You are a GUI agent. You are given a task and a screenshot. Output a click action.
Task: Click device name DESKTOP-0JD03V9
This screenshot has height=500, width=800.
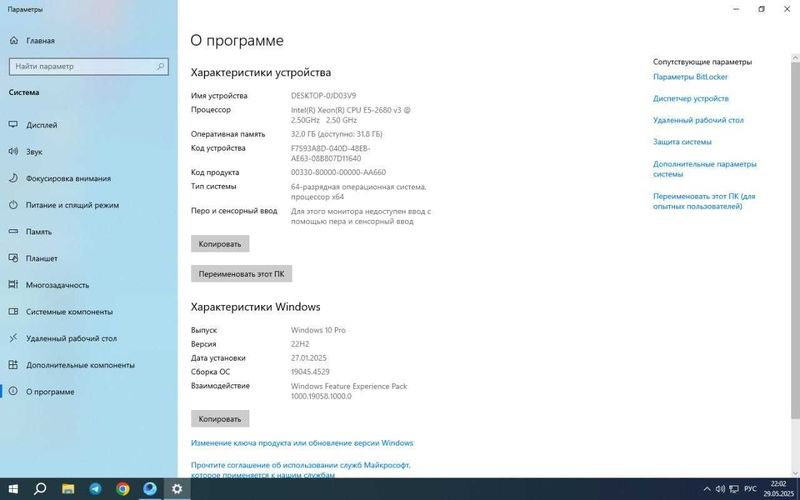click(323, 95)
